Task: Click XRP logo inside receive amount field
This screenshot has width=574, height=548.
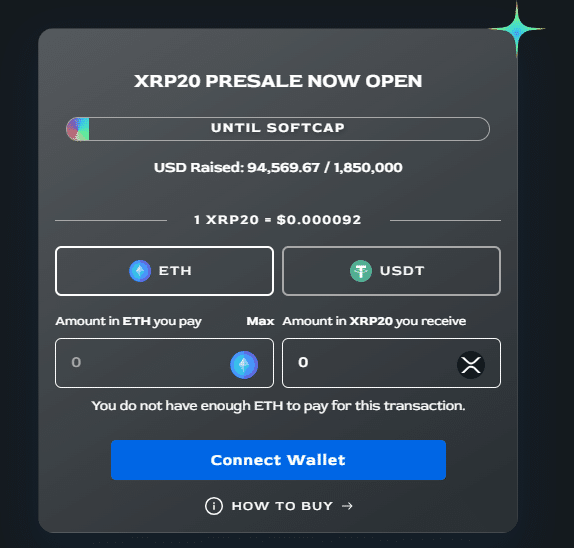Action: coord(471,365)
